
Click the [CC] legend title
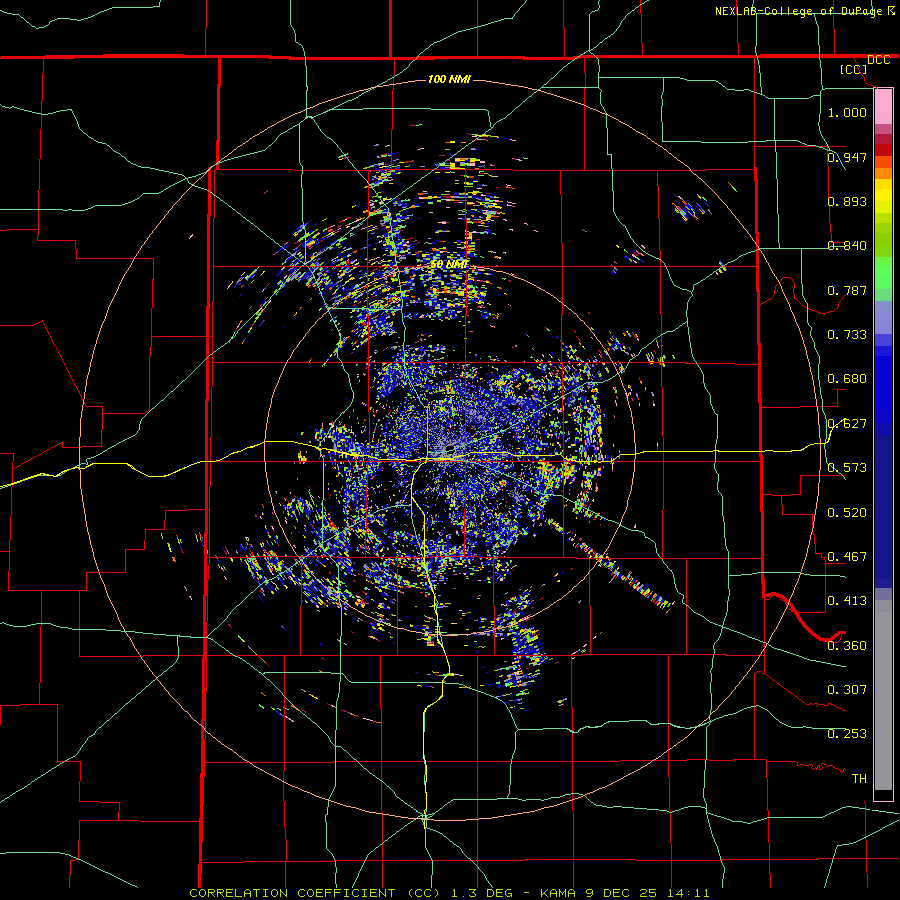click(854, 69)
